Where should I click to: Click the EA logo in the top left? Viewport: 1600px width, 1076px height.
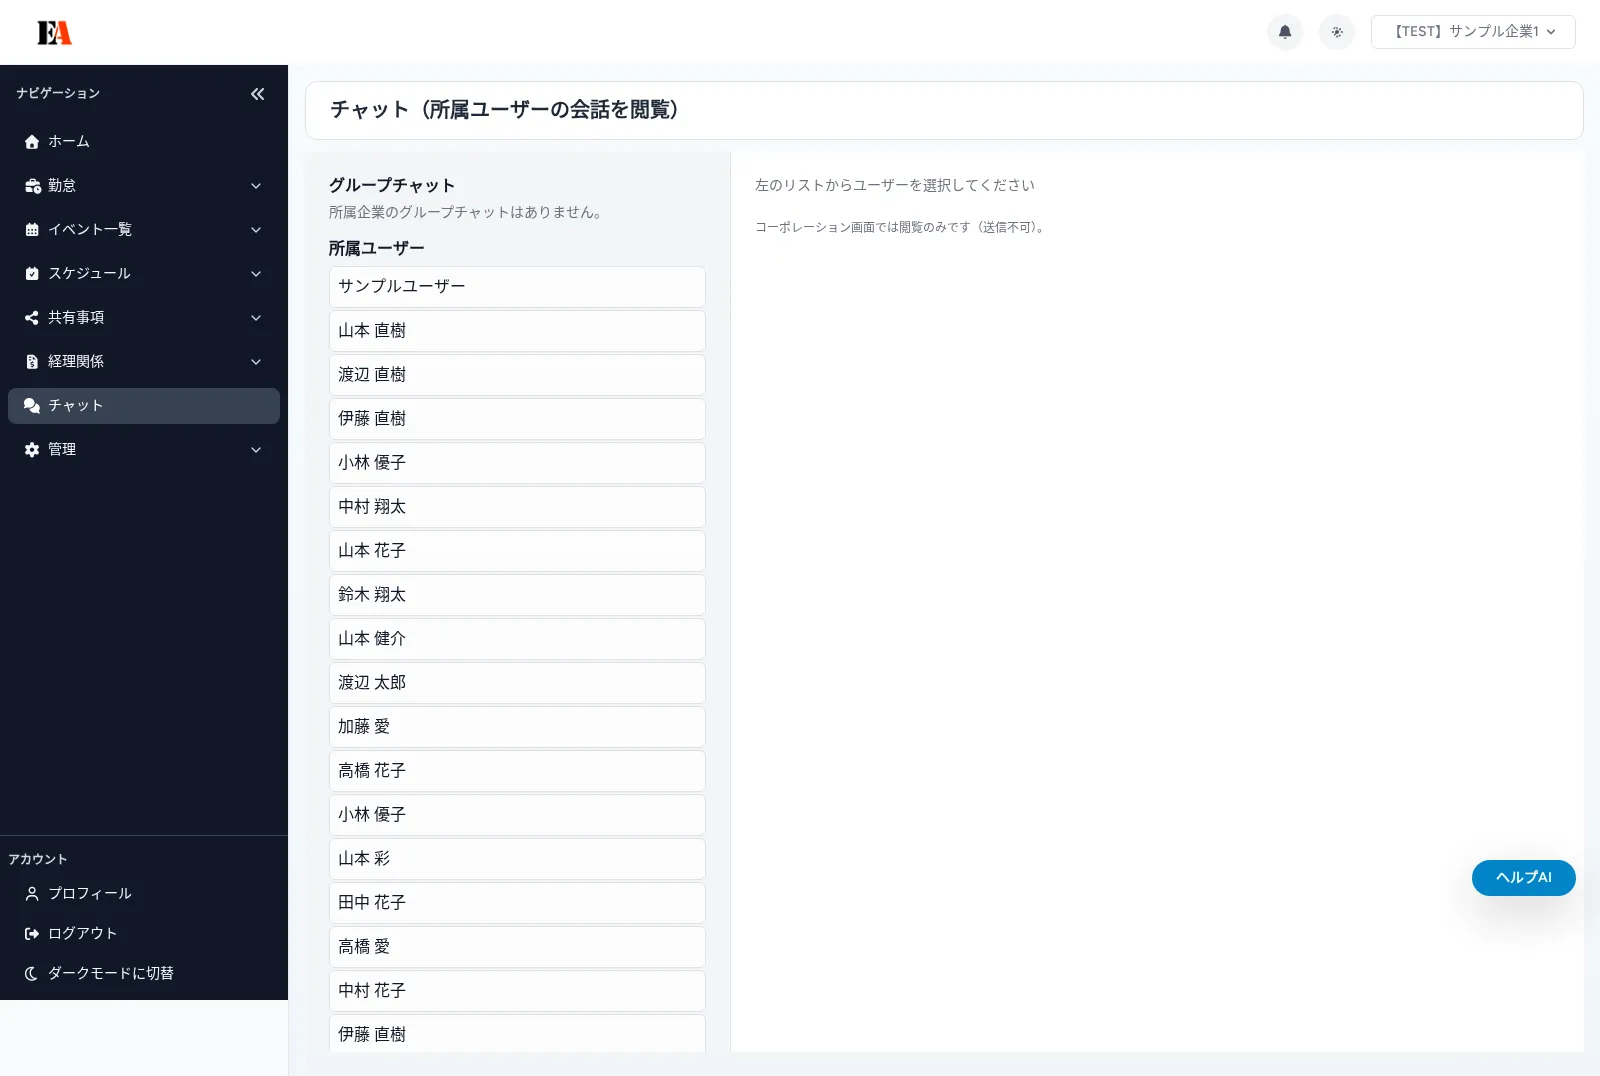54,31
